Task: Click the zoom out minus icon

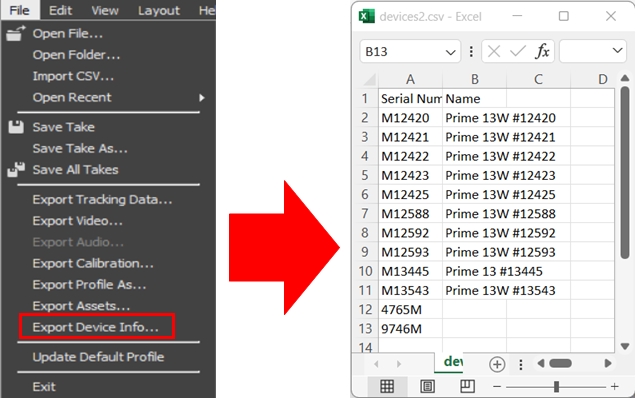Action: coord(496,387)
